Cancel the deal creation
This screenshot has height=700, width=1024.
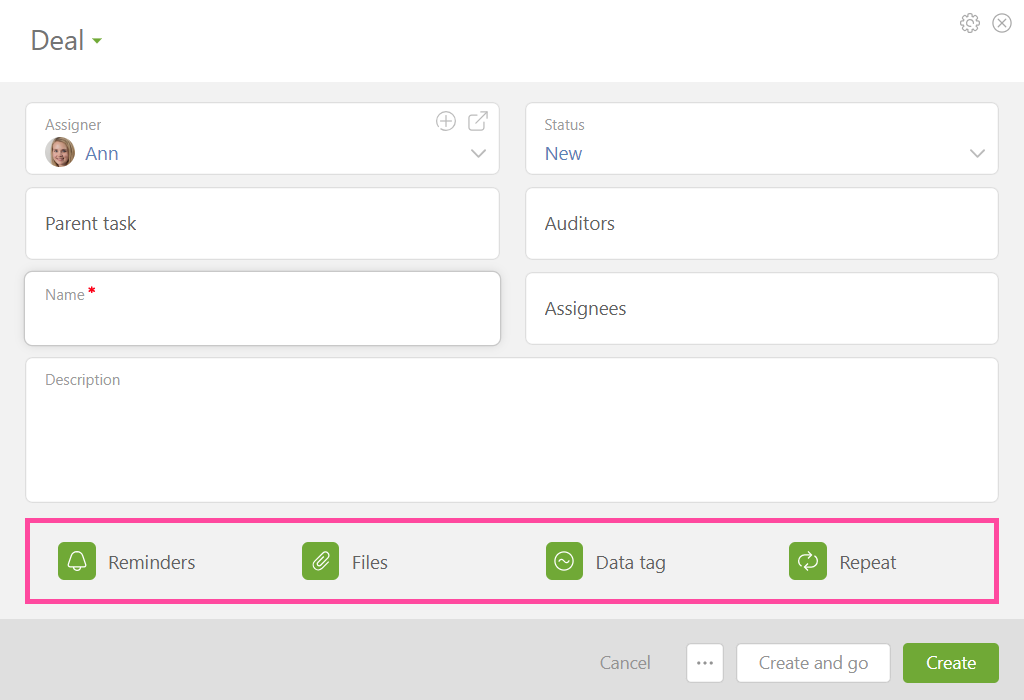(x=625, y=663)
